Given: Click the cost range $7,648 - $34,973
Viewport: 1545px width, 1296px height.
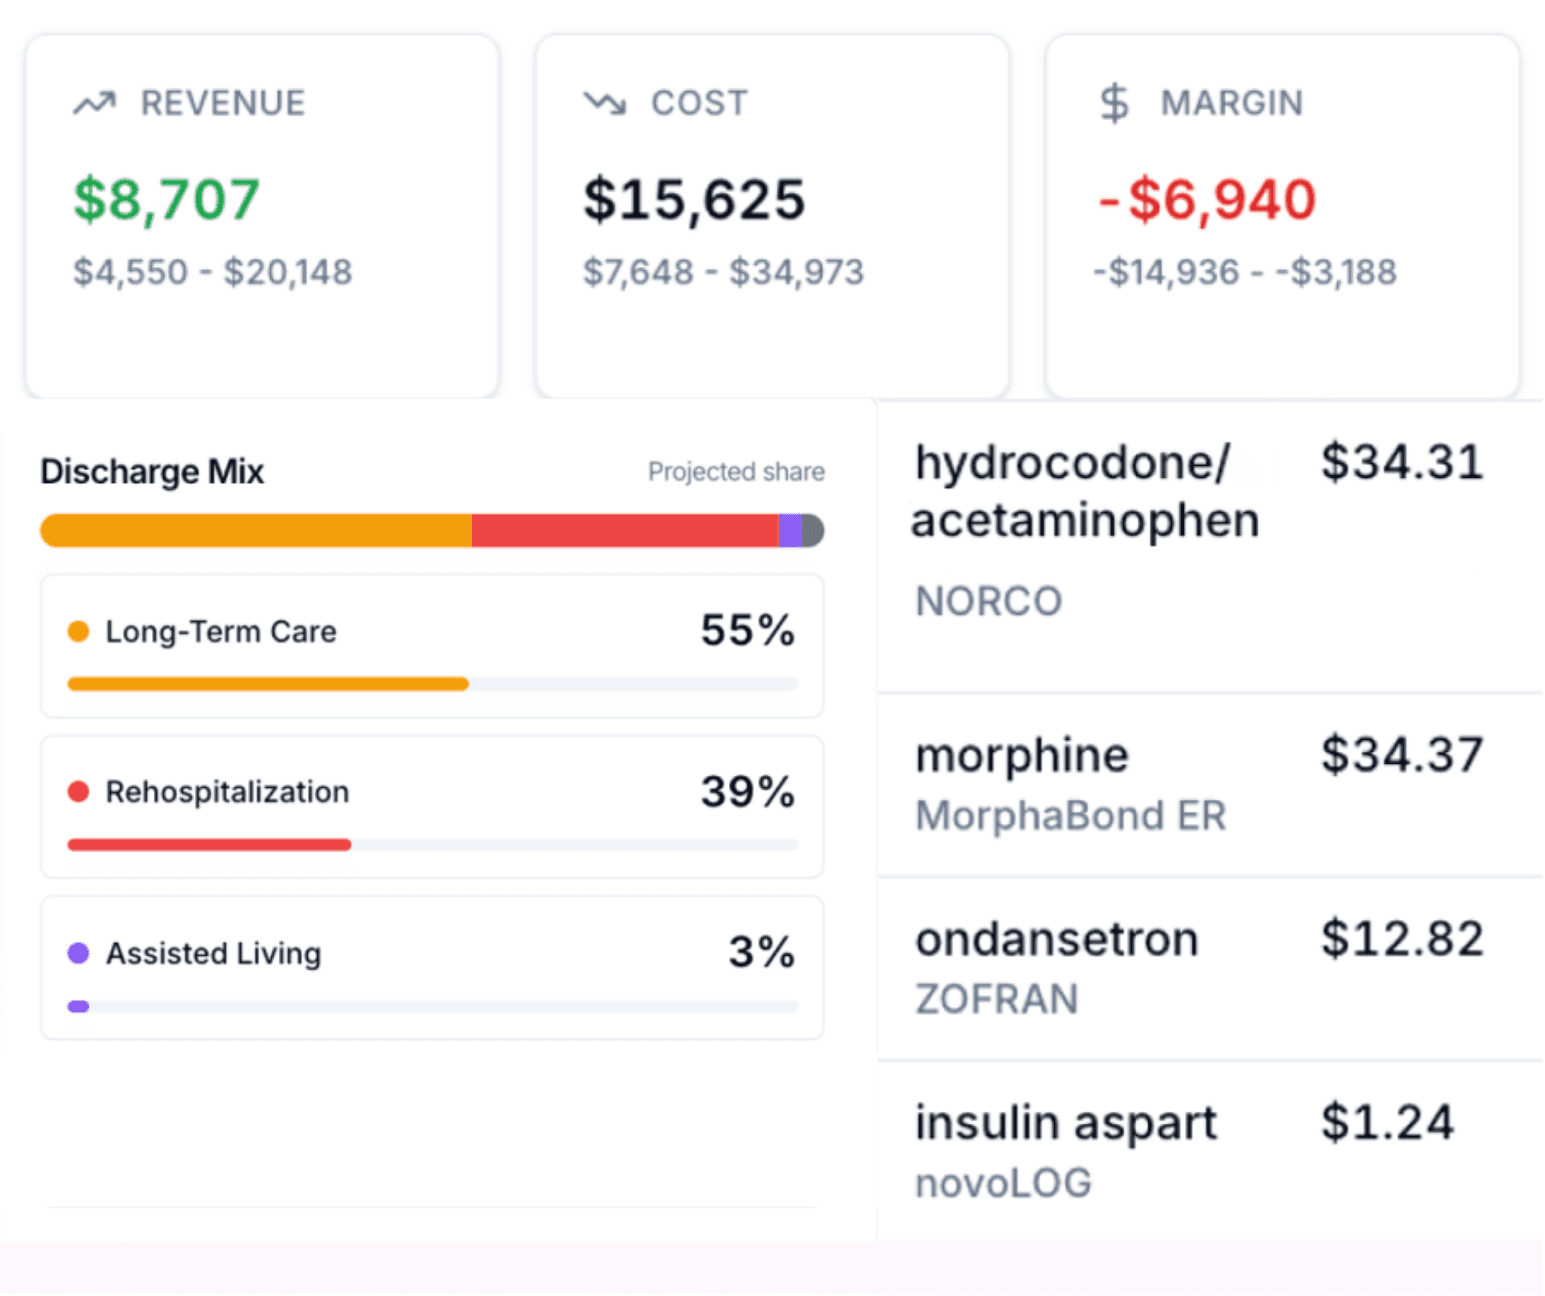Looking at the screenshot, I should 723,272.
